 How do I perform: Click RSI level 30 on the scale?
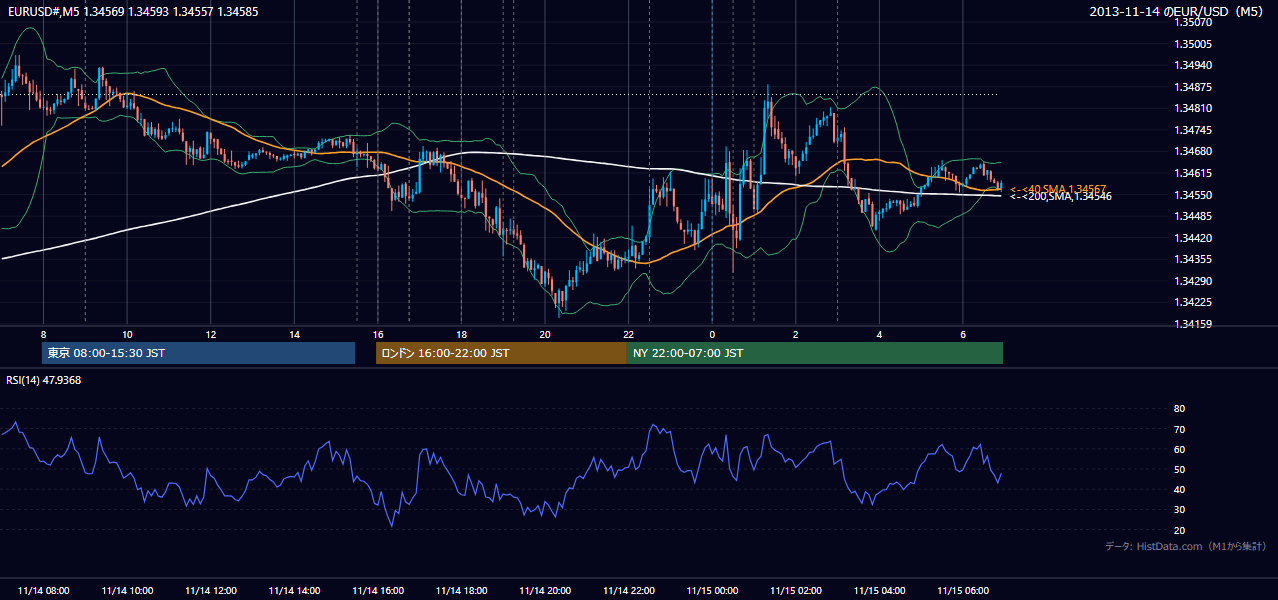1179,510
